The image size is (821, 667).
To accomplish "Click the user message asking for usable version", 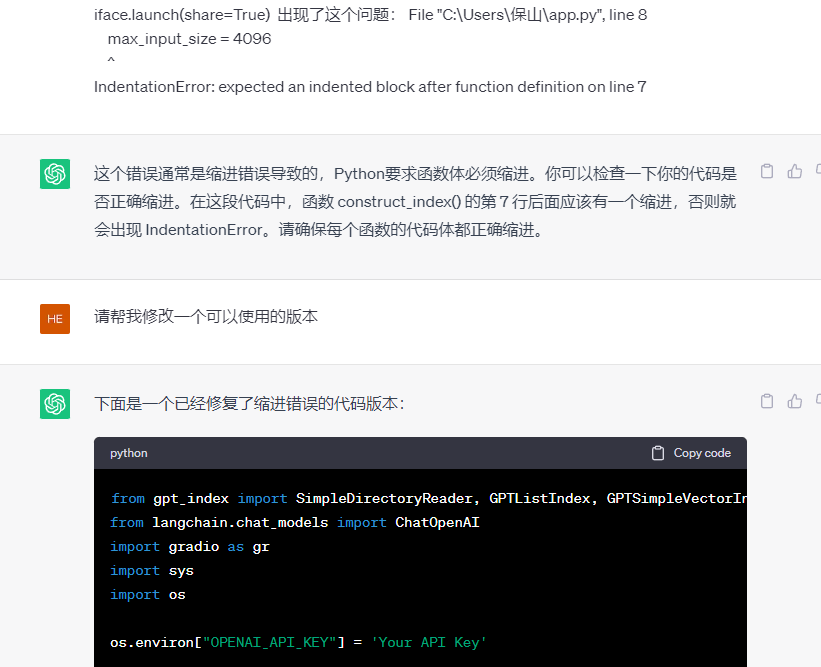I will pos(206,316).
